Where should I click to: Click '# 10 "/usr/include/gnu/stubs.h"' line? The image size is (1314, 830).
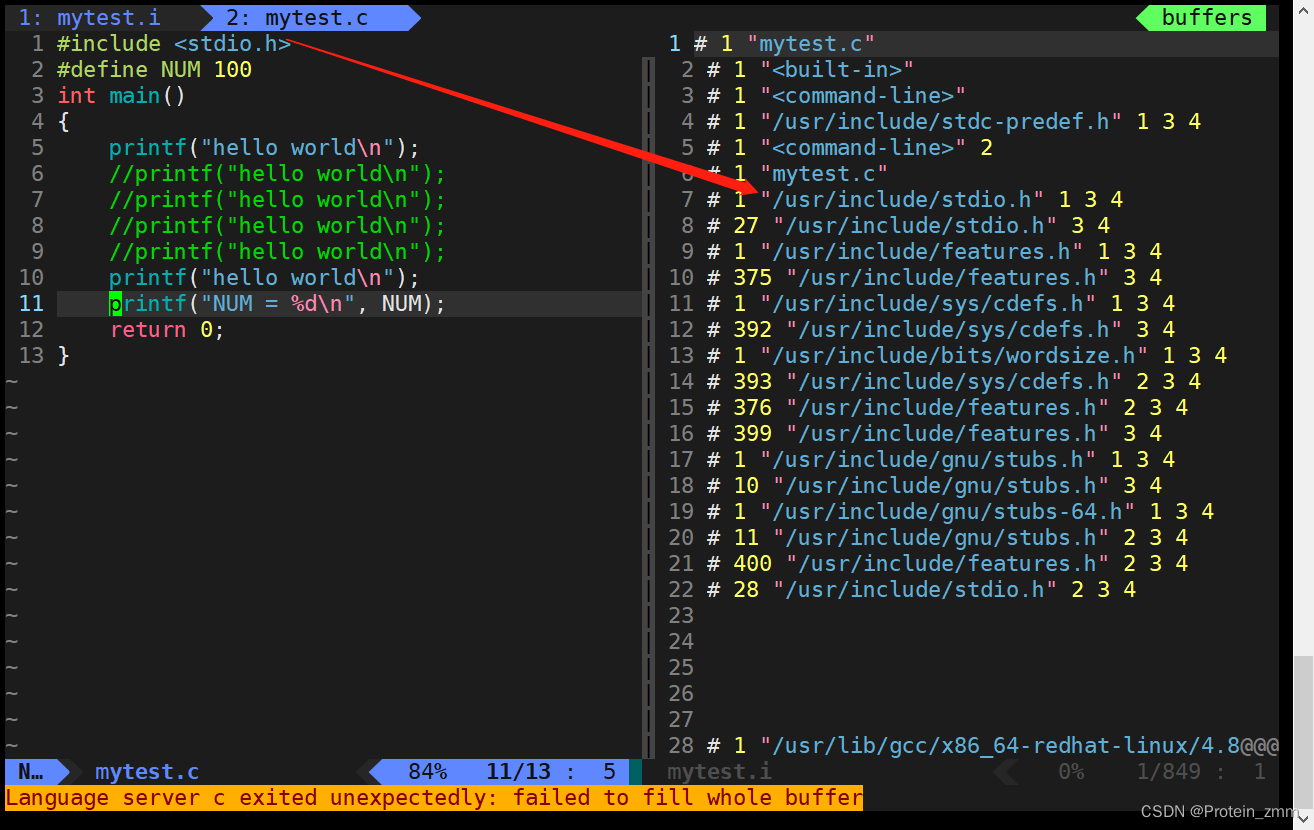(x=935, y=486)
